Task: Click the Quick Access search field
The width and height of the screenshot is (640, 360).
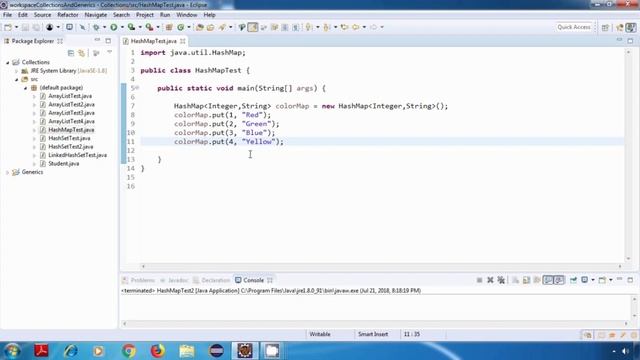Action: click(x=574, y=27)
